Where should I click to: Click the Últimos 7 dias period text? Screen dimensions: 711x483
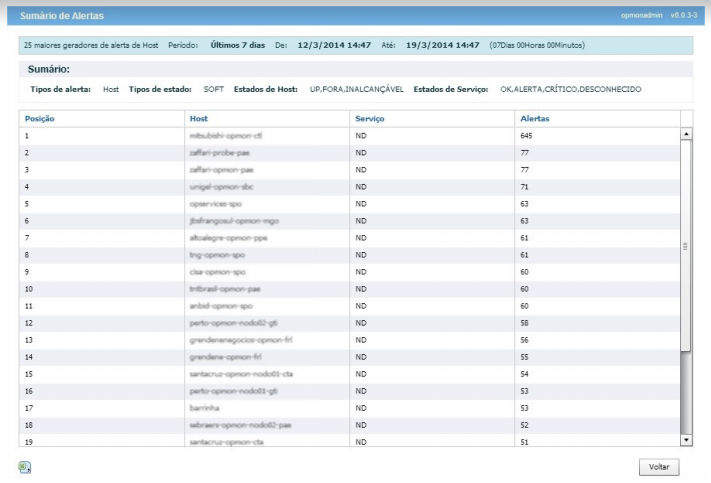[x=238, y=45]
